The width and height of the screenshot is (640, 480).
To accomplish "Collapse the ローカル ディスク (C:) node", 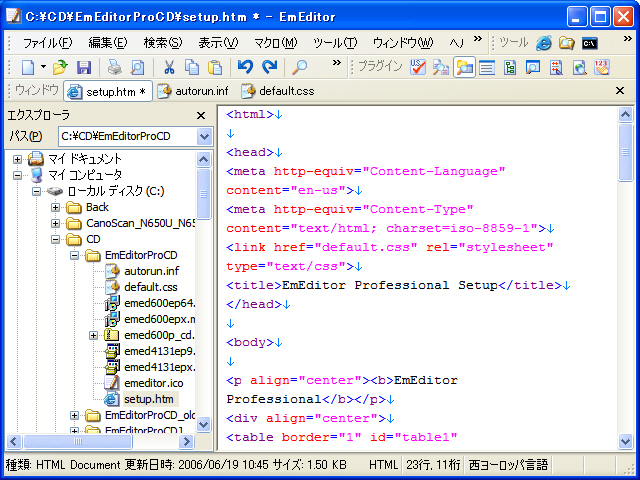I will (x=36, y=191).
